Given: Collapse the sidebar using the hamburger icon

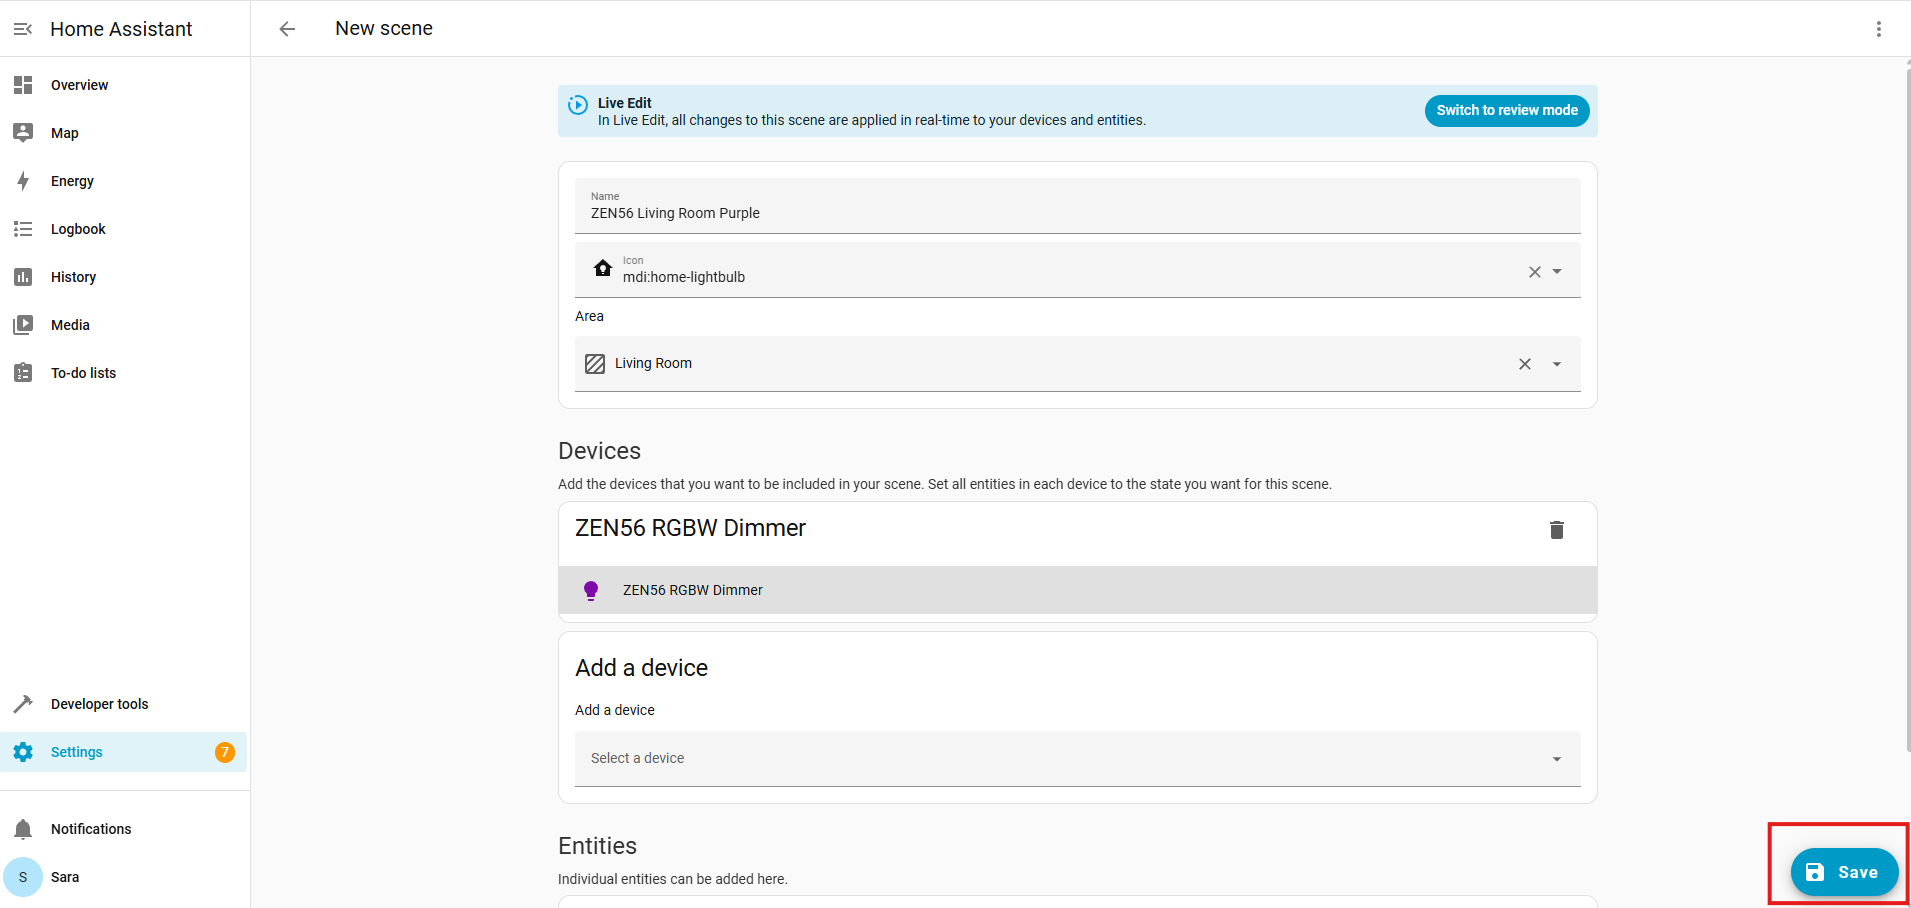Looking at the screenshot, I should point(23,29).
